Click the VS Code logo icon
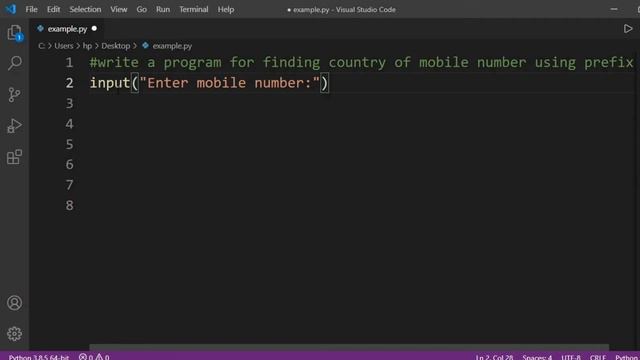 point(11,9)
